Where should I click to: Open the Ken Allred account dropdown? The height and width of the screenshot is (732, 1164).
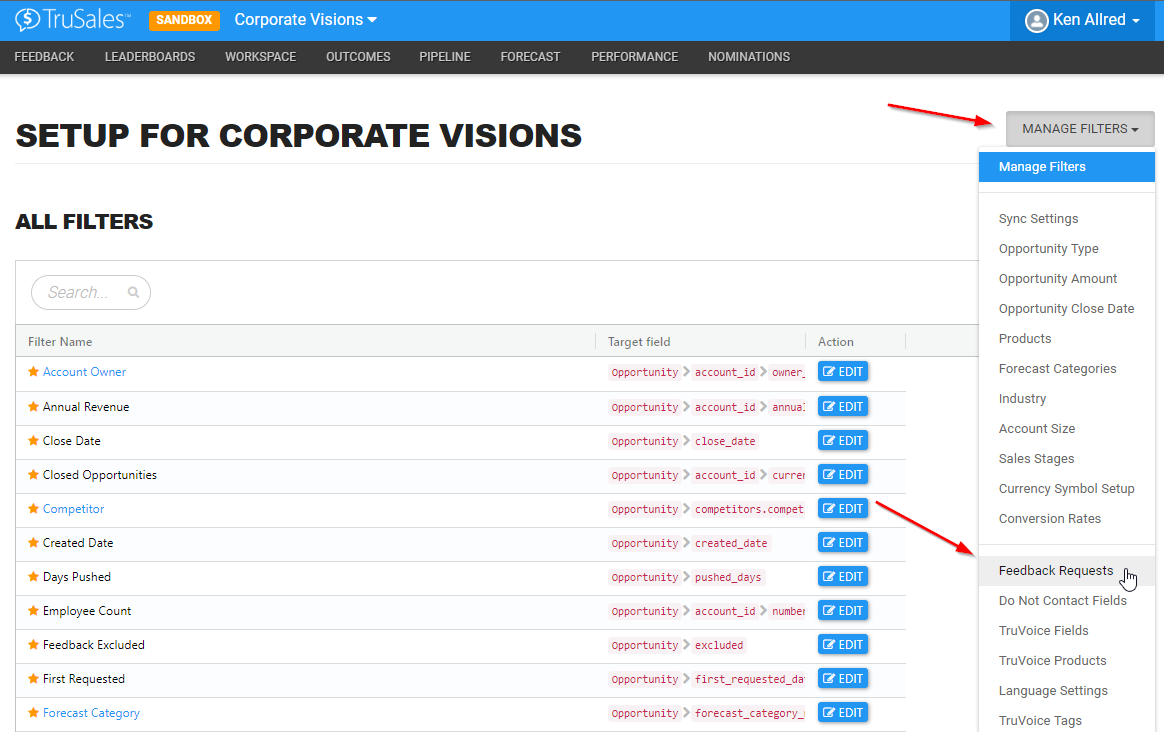click(x=1082, y=20)
